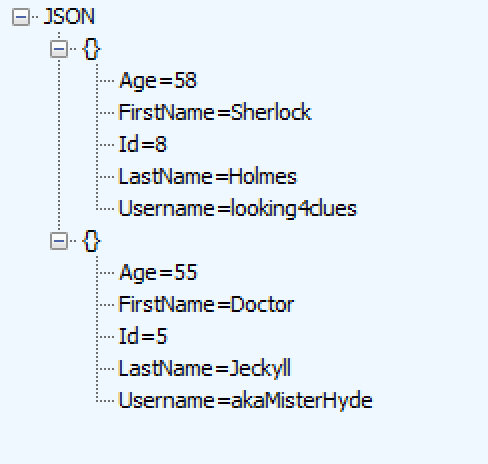Select FirstName=Doctor item
Screen dimensions: 488x464
pos(206,304)
